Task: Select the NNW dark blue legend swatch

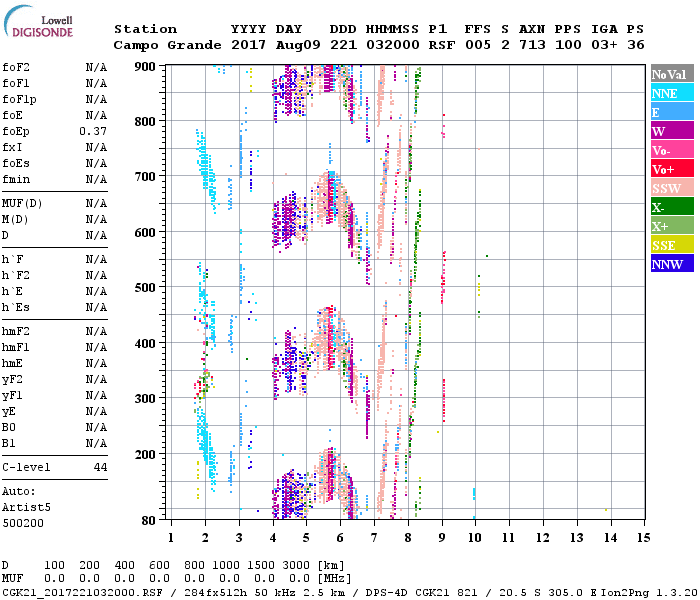Action: pyautogui.click(x=671, y=264)
